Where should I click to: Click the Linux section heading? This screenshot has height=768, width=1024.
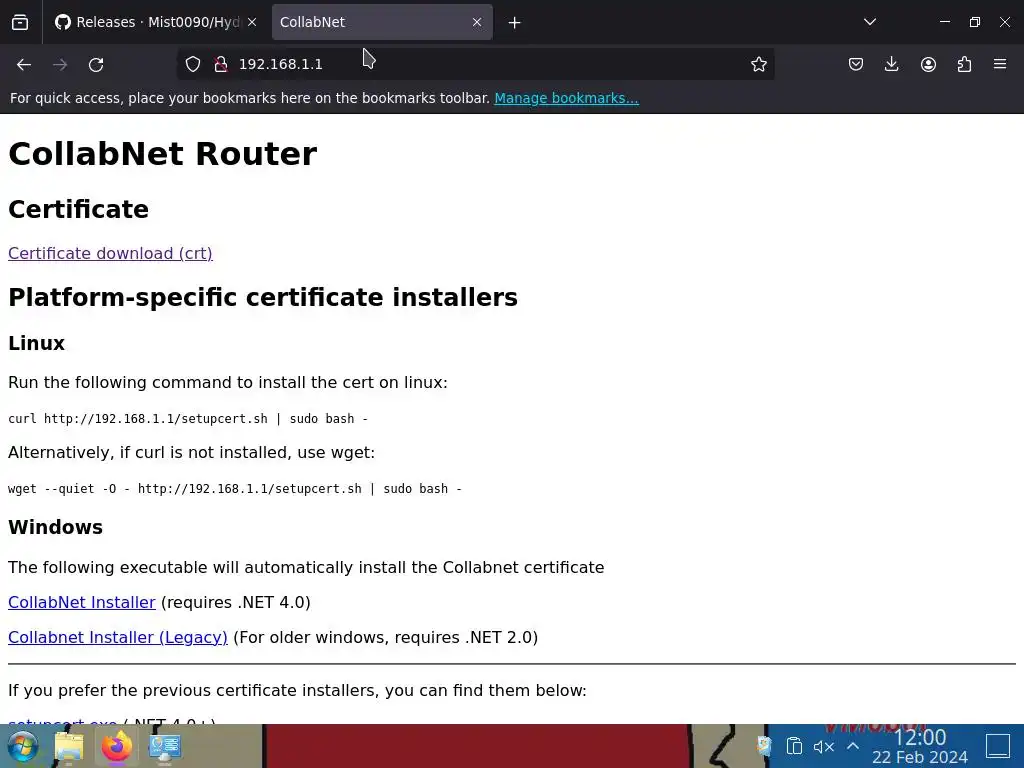(37, 343)
